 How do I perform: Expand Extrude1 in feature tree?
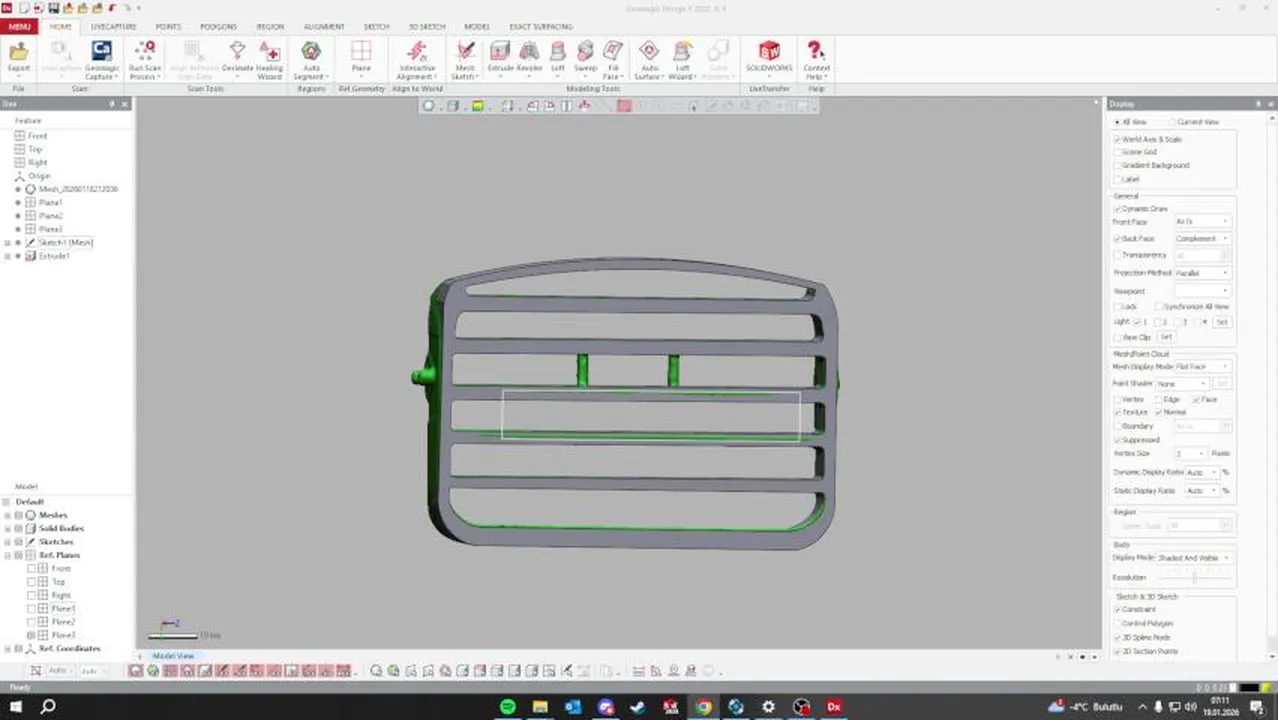point(7,256)
